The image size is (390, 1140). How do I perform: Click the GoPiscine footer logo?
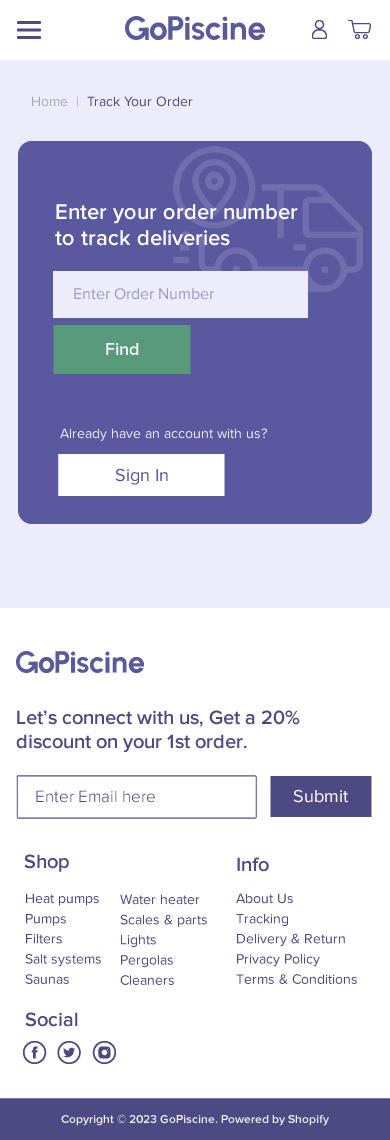click(x=80, y=662)
